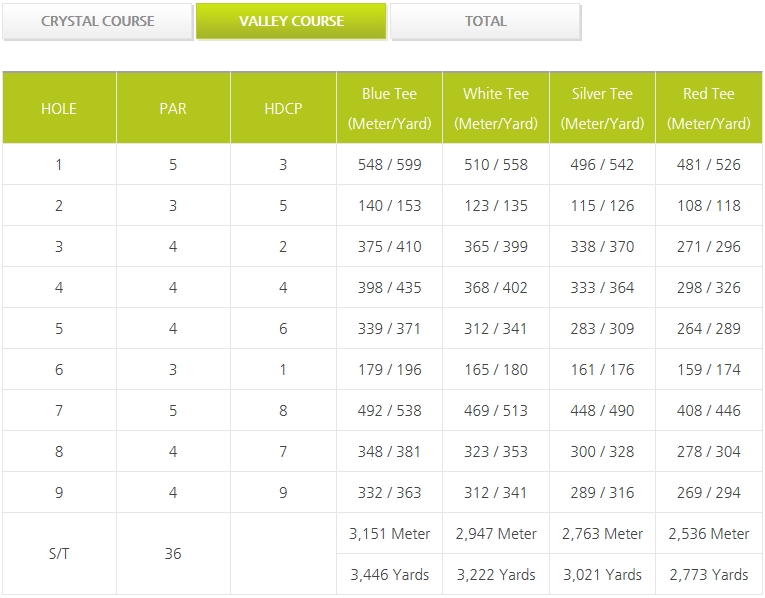Image resolution: width=765 pixels, height=598 pixels.
Task: Open the Total tab
Action: coord(485,21)
